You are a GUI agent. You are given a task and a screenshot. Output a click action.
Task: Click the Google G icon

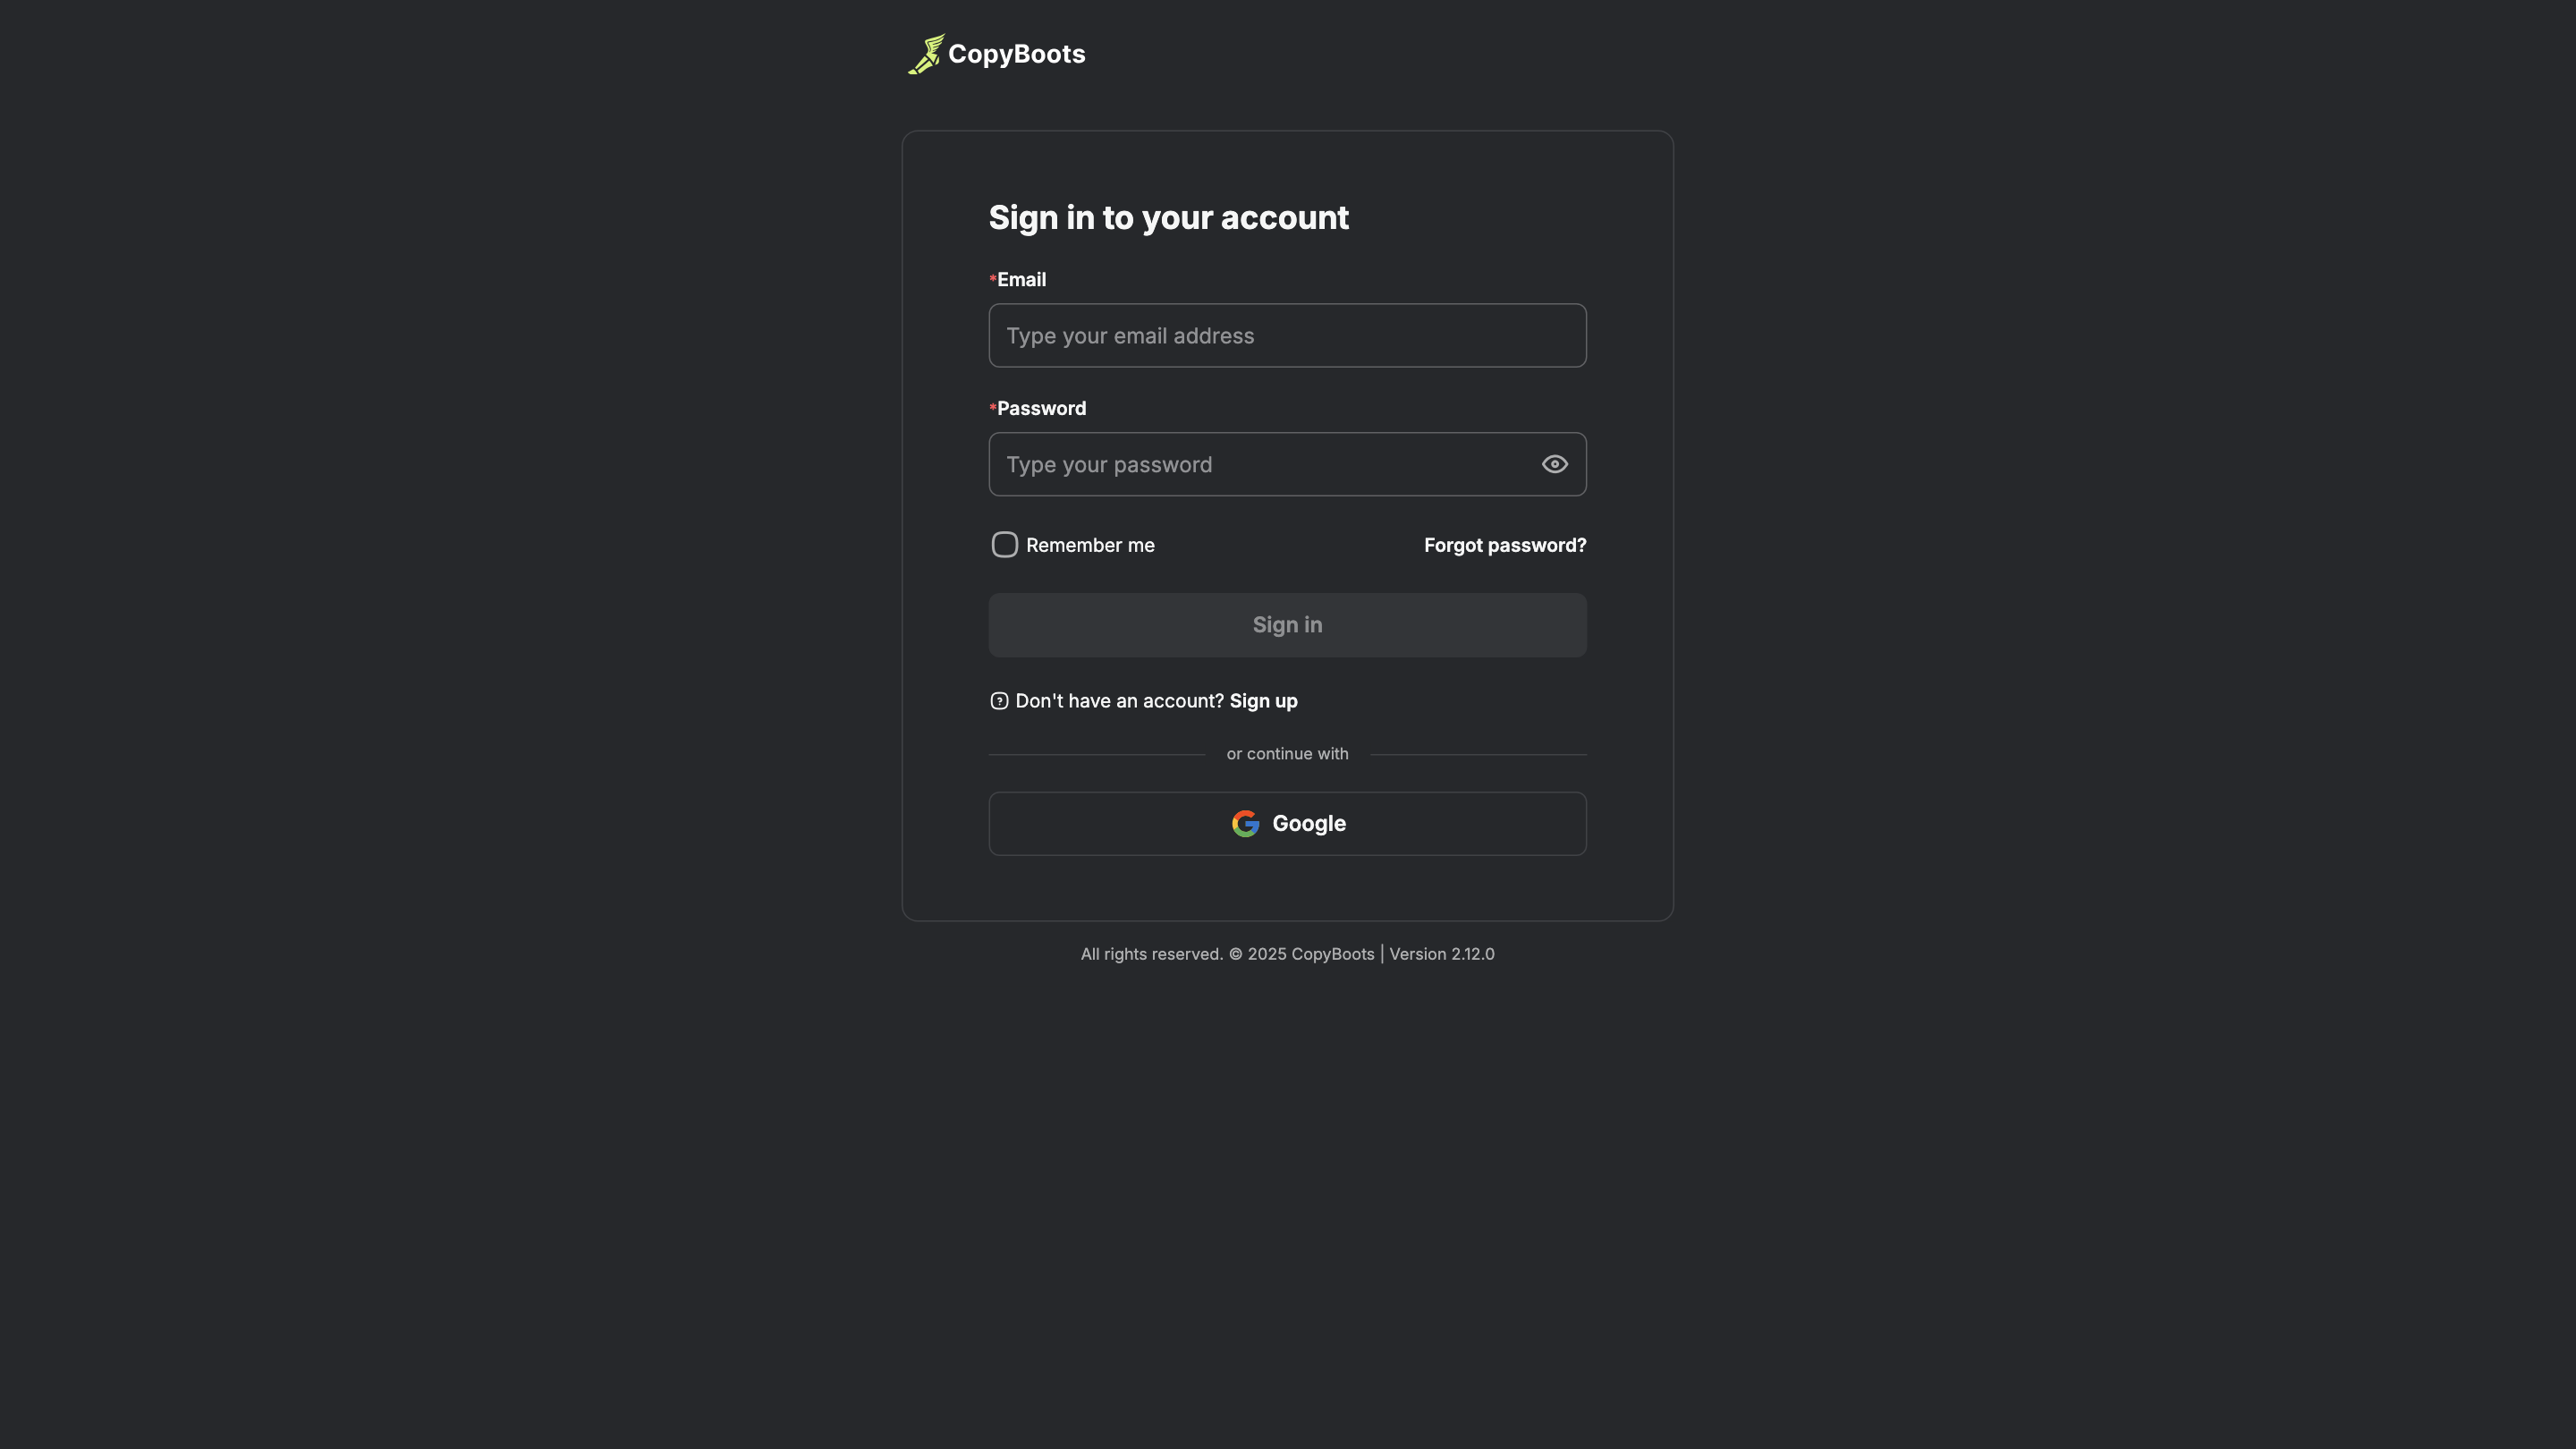click(1244, 823)
